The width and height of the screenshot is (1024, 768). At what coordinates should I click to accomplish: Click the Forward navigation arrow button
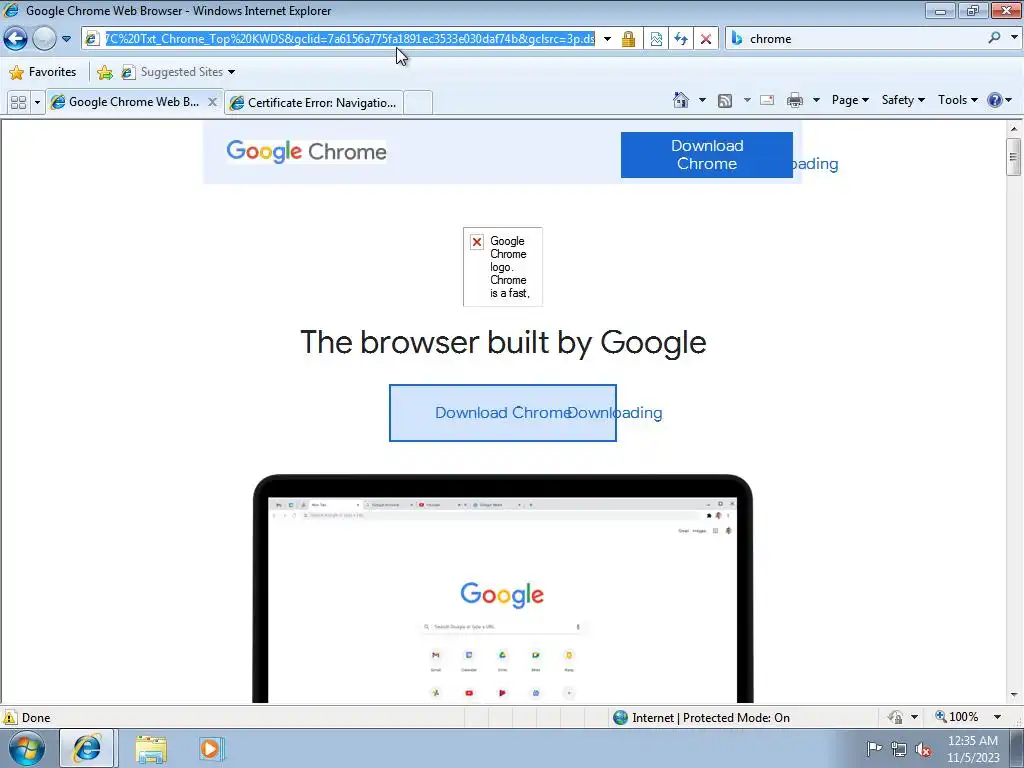(44, 39)
